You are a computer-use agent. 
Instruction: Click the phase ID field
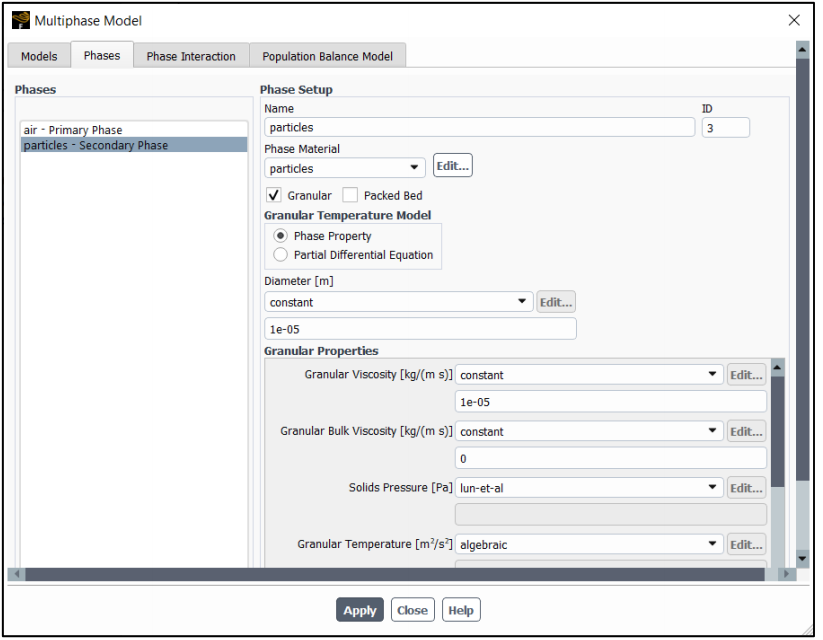click(725, 128)
